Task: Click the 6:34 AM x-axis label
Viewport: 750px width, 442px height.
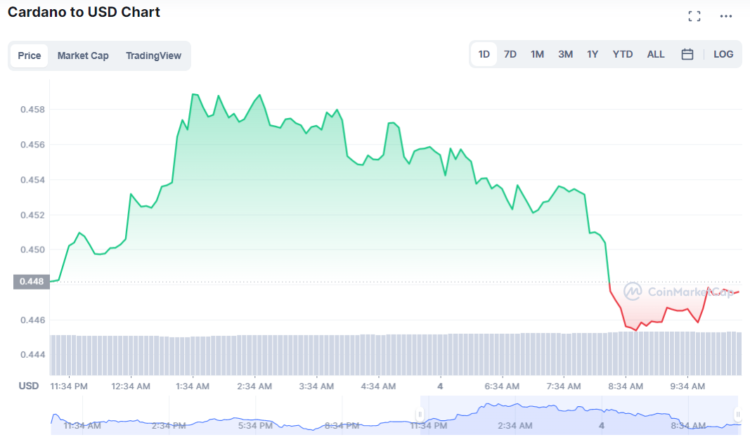Action: coord(502,386)
